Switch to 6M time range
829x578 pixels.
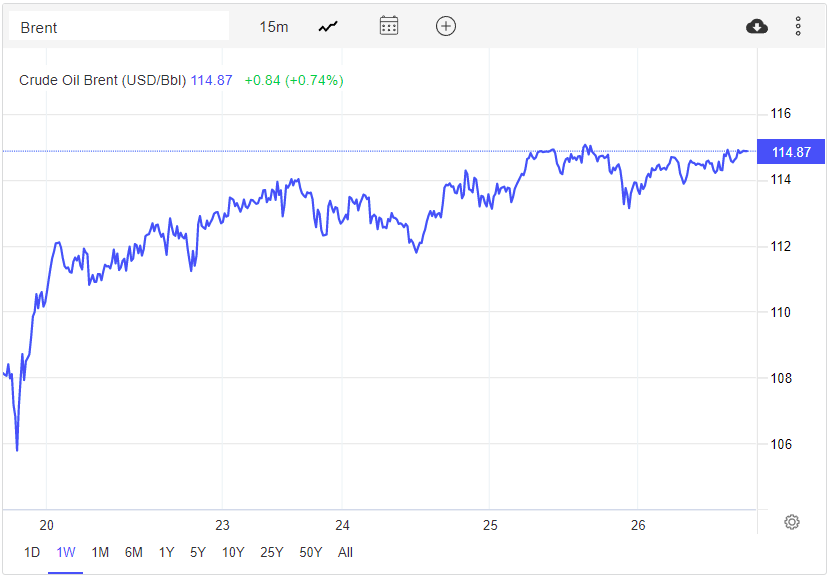pyautogui.click(x=133, y=552)
